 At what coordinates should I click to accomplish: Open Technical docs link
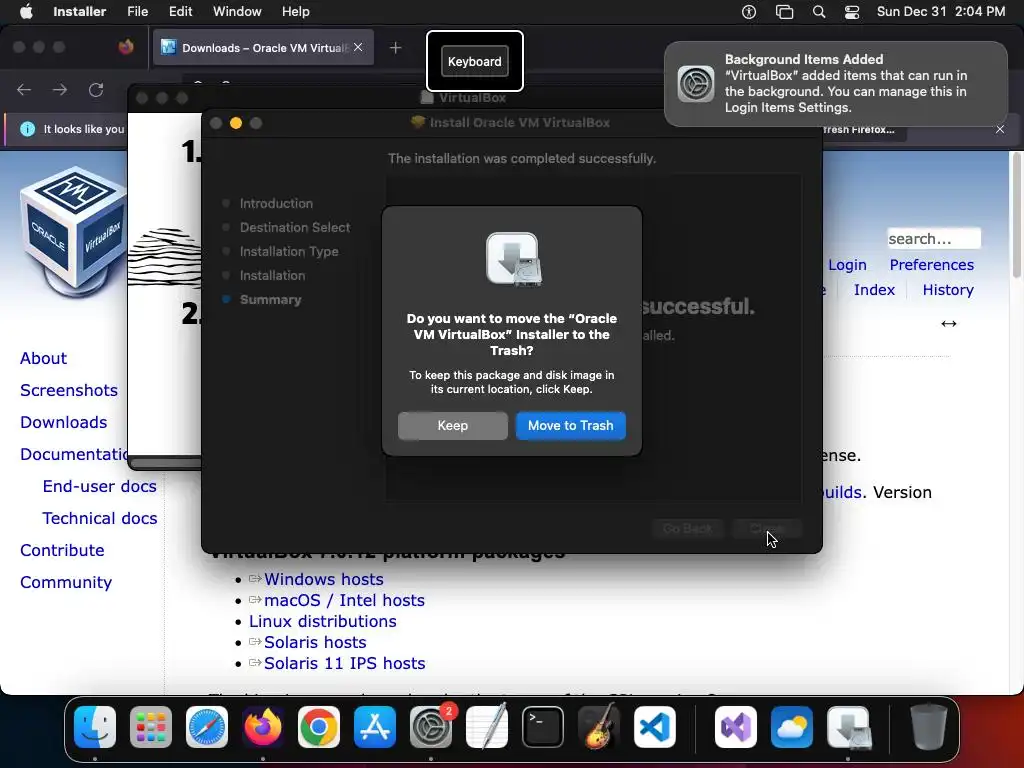[x=99, y=518]
